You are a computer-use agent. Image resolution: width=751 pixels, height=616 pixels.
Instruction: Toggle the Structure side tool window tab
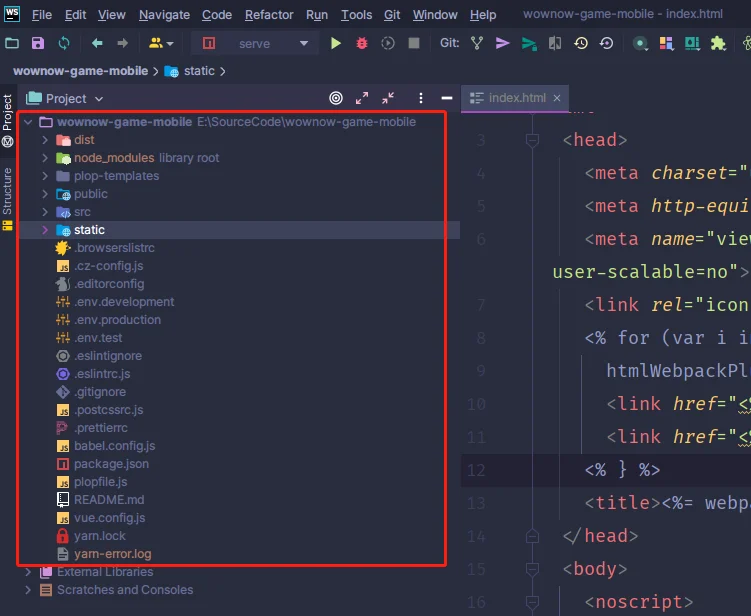tap(7, 198)
